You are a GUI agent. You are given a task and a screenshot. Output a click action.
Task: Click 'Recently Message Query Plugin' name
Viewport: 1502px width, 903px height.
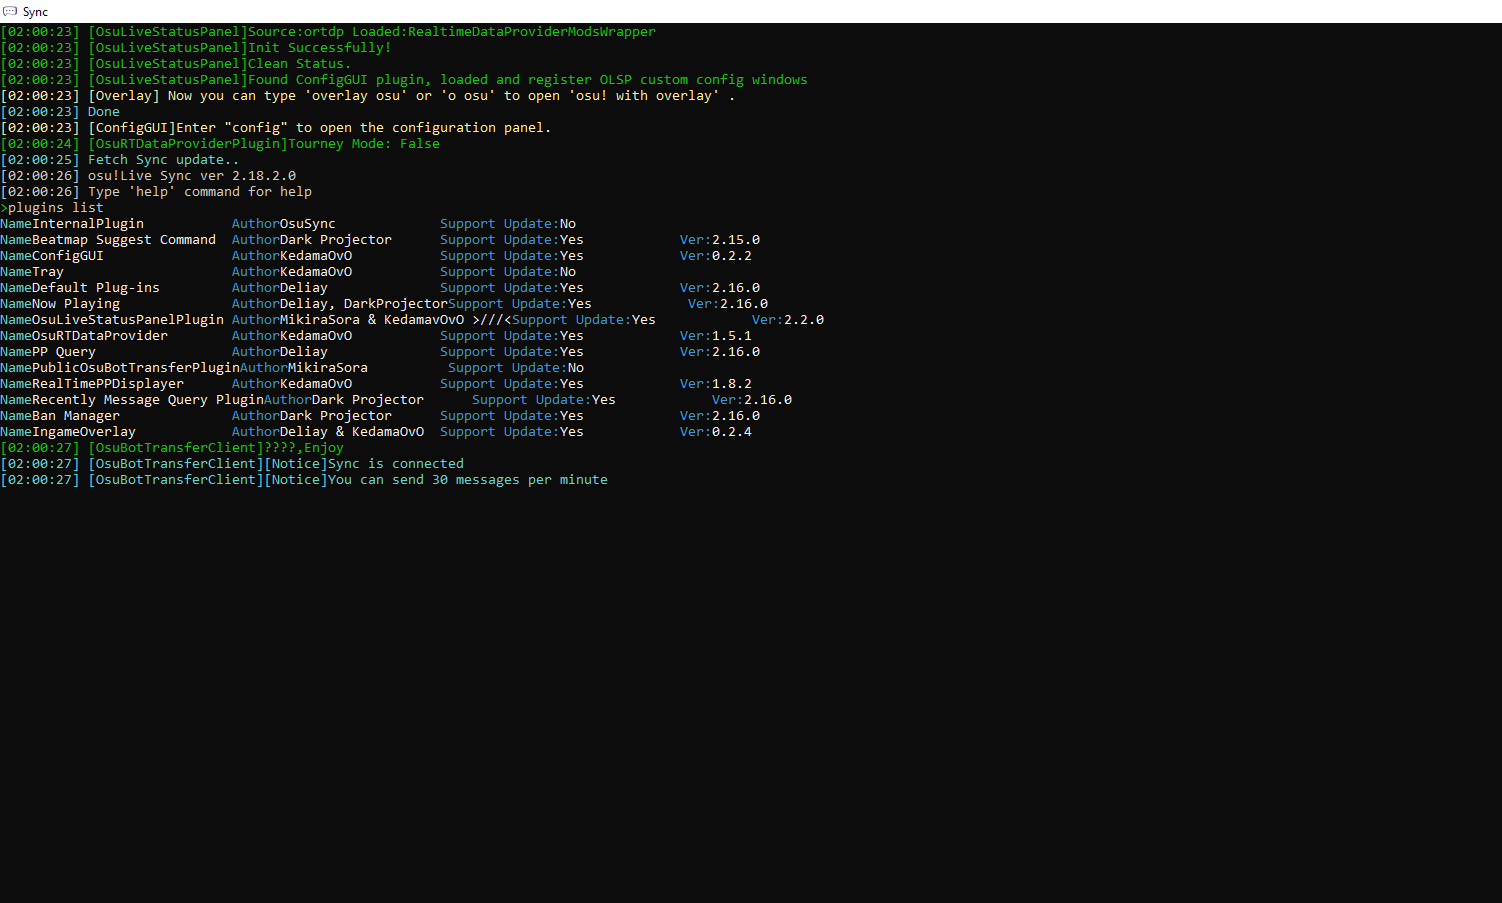tap(148, 400)
